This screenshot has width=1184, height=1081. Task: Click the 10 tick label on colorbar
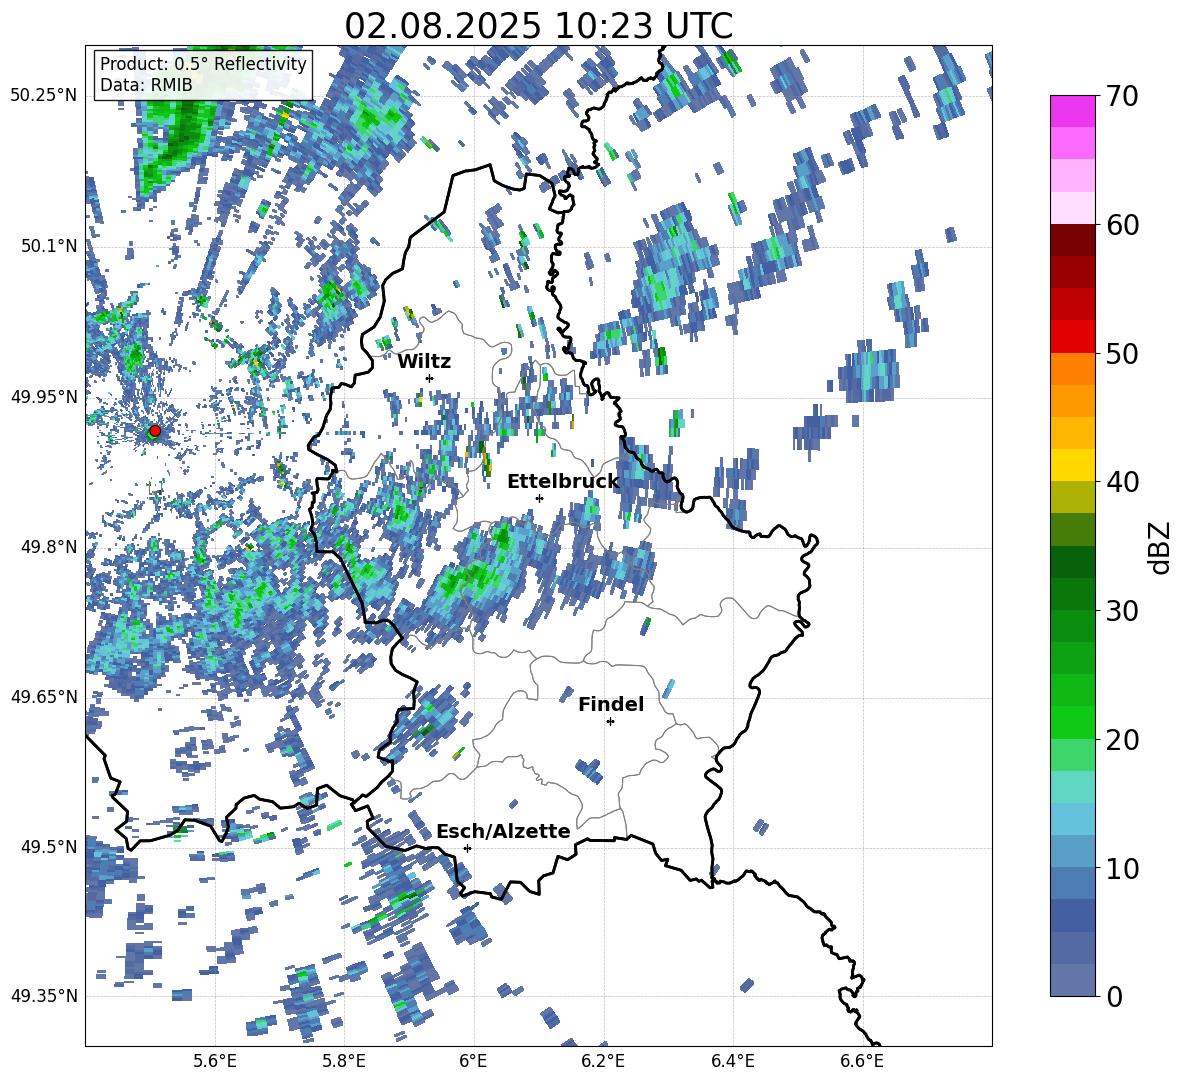click(x=1123, y=868)
